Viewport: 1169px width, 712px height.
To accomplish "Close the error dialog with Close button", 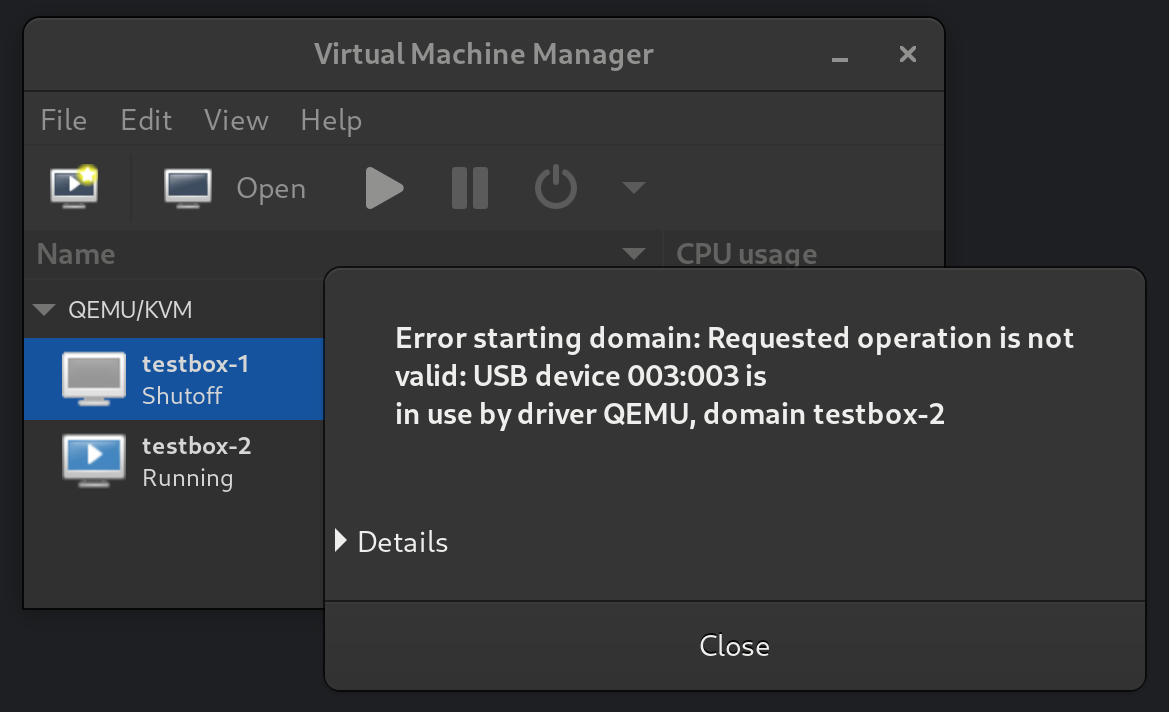I will (734, 646).
